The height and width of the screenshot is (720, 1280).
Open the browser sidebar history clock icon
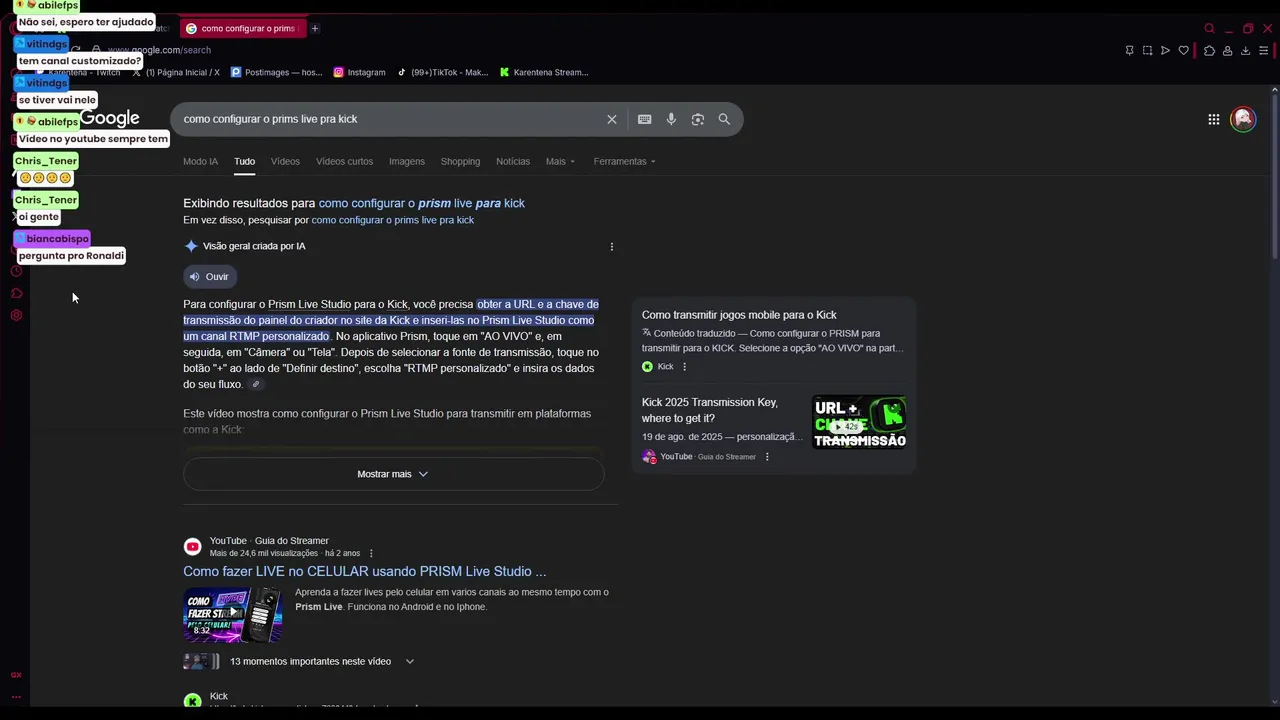point(16,271)
